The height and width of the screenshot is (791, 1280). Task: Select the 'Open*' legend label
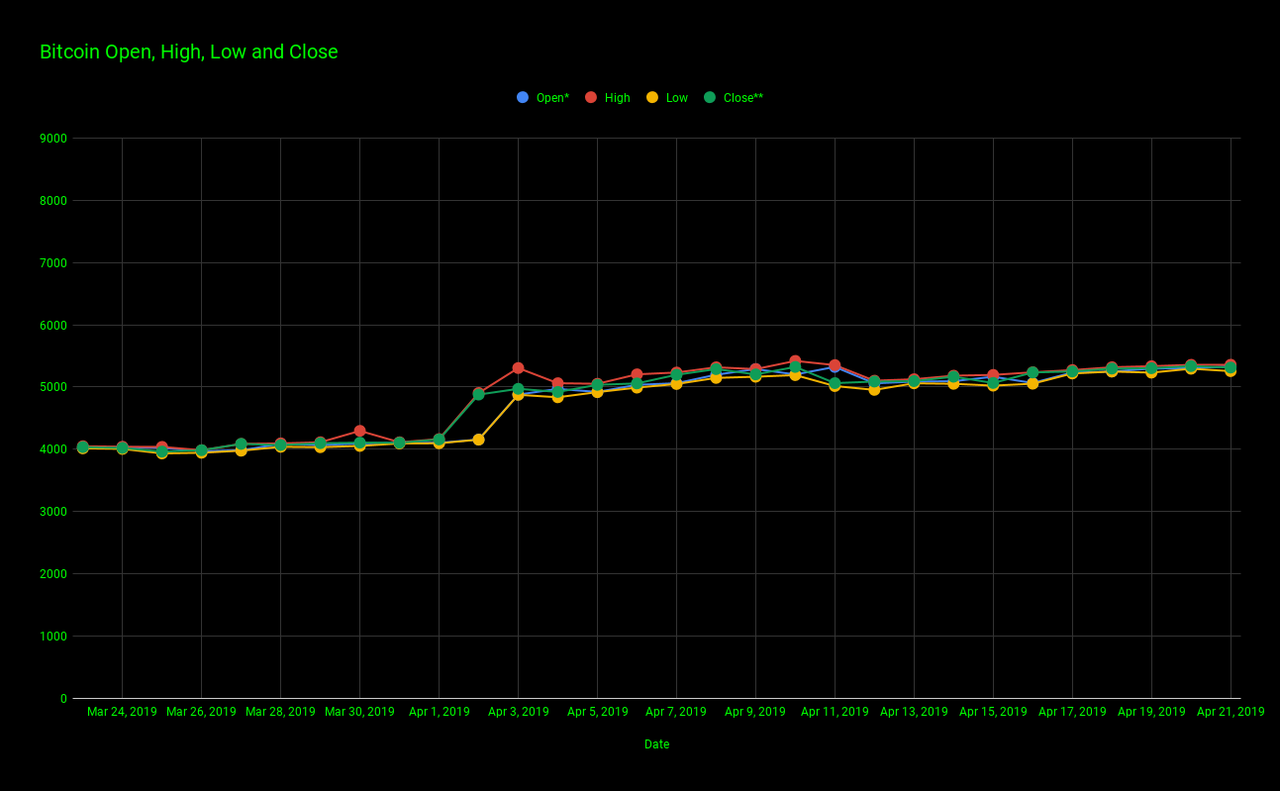click(553, 98)
